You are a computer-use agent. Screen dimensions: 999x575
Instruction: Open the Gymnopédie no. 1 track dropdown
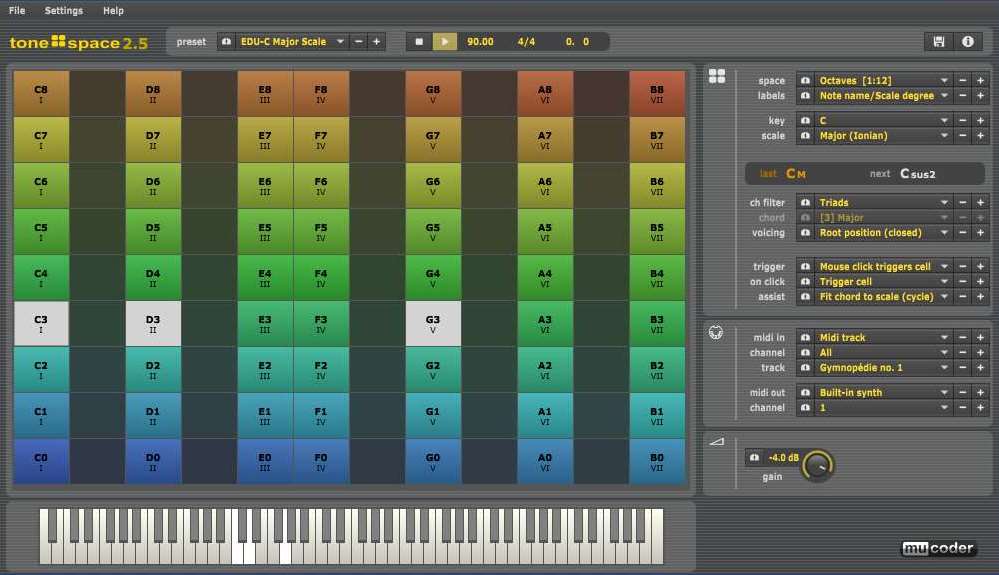(x=882, y=368)
